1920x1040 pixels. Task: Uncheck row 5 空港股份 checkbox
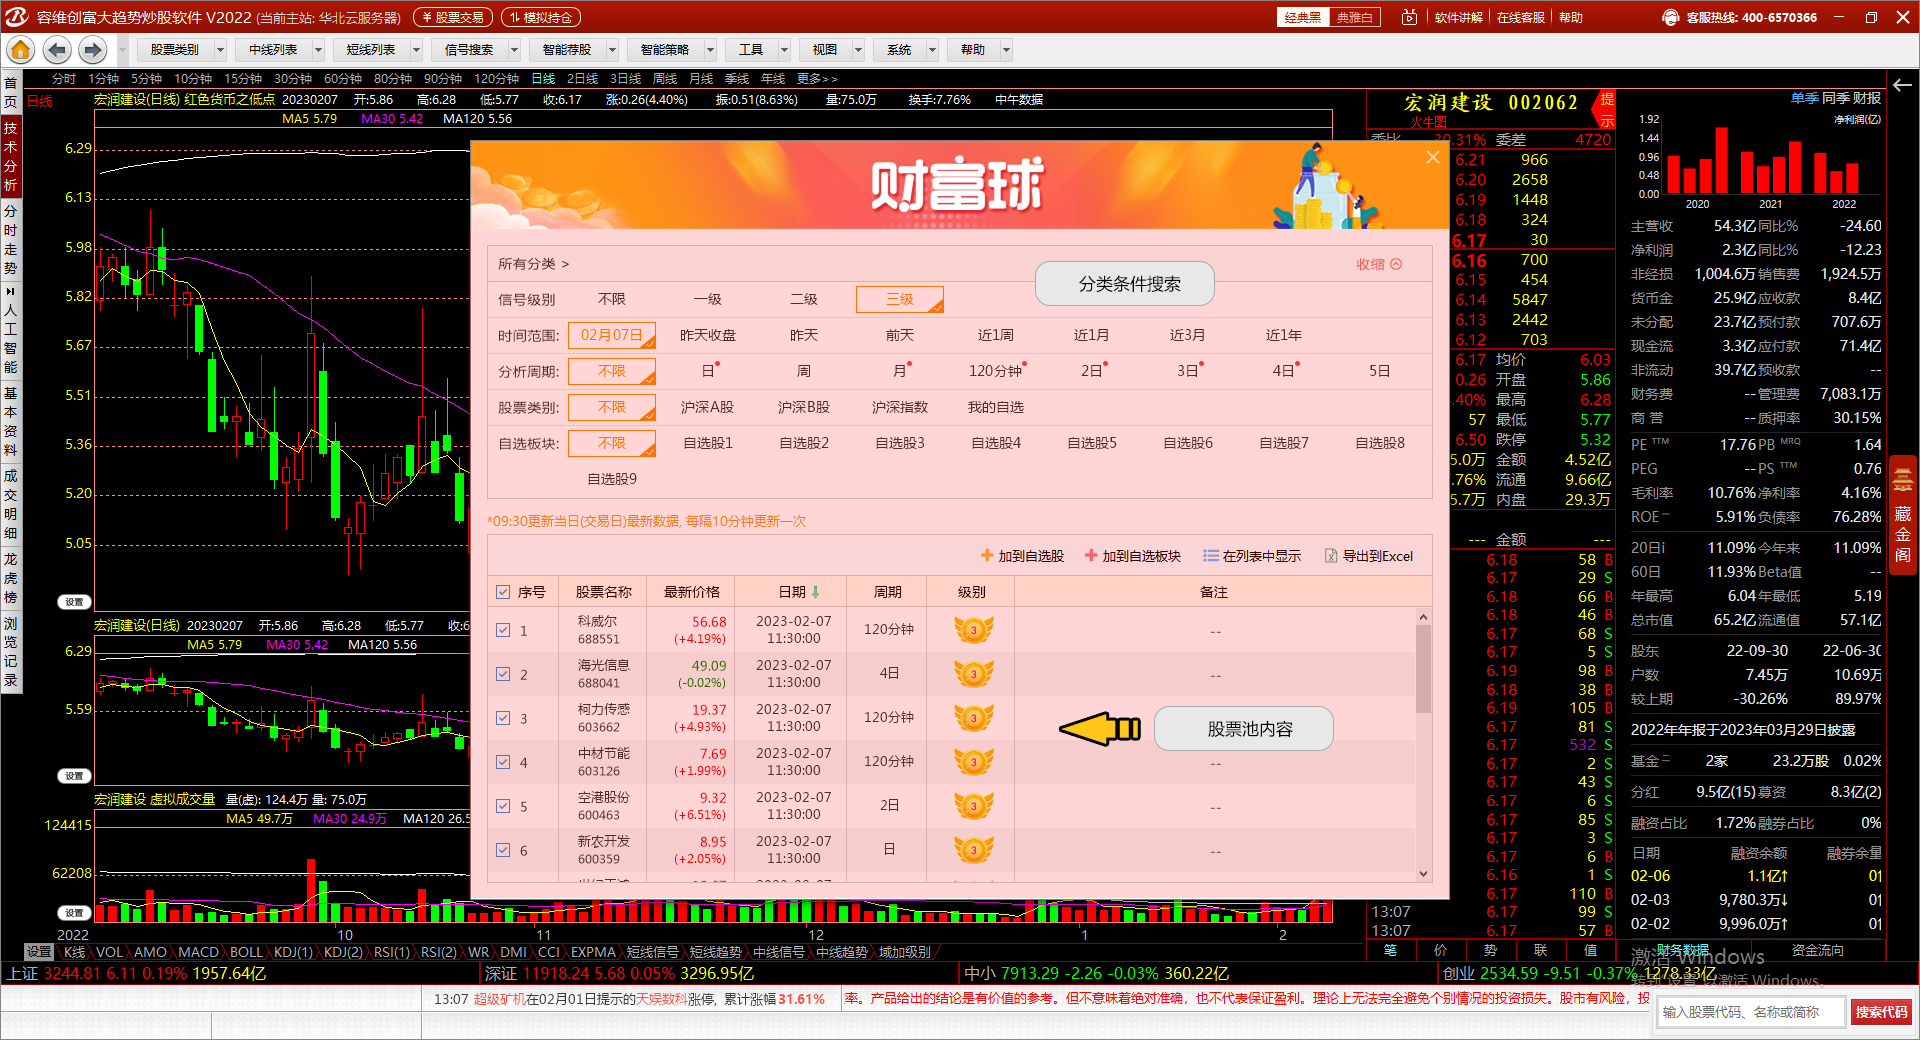[x=503, y=806]
